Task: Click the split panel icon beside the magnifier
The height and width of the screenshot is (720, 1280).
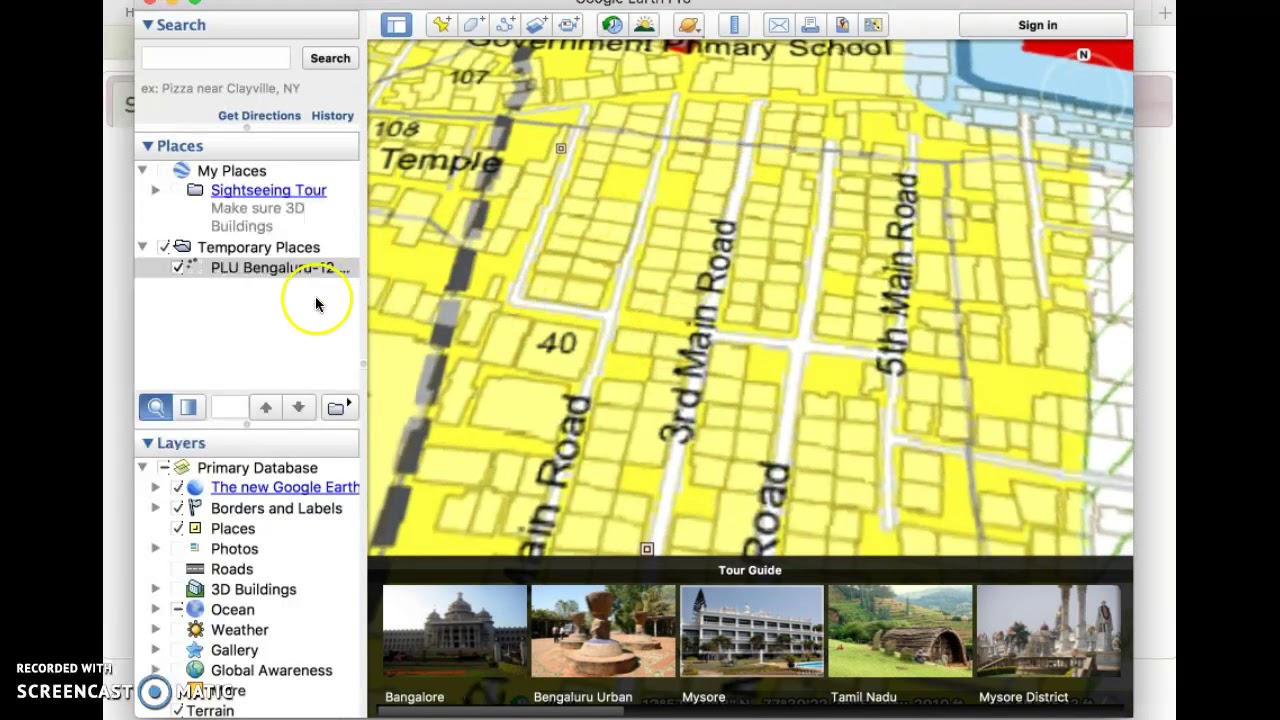Action: 188,407
